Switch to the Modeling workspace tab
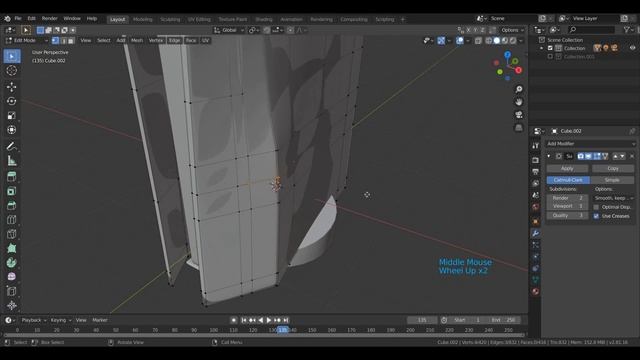This screenshot has width=640, height=360. click(x=142, y=19)
